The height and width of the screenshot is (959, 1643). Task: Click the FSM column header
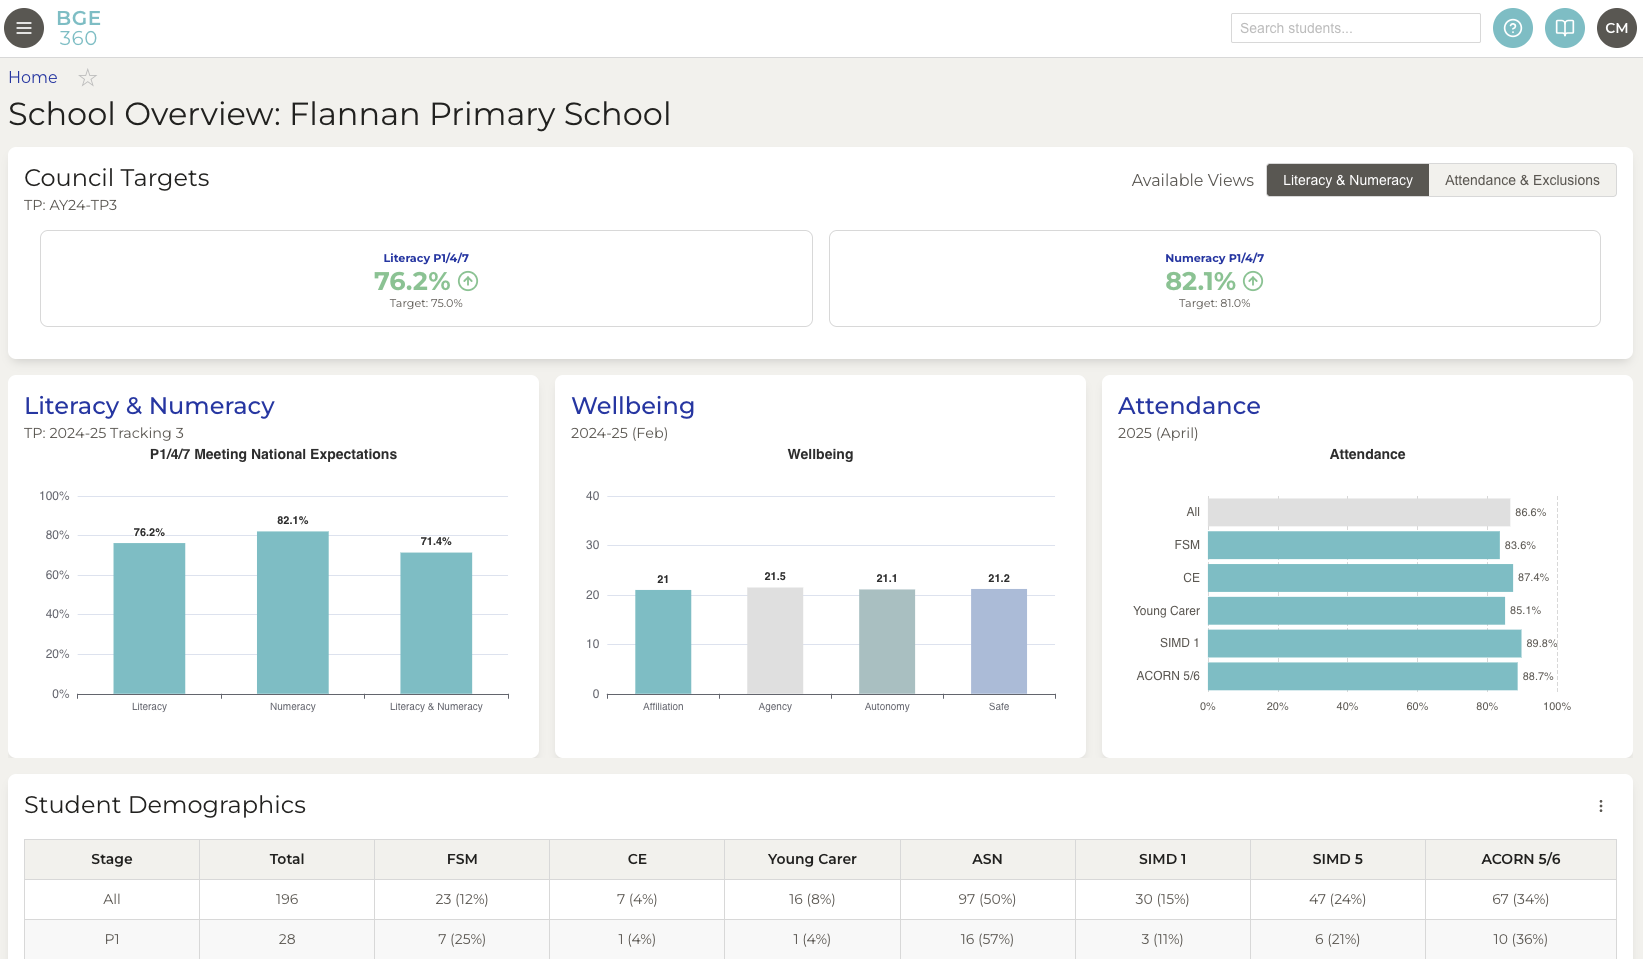coord(462,859)
